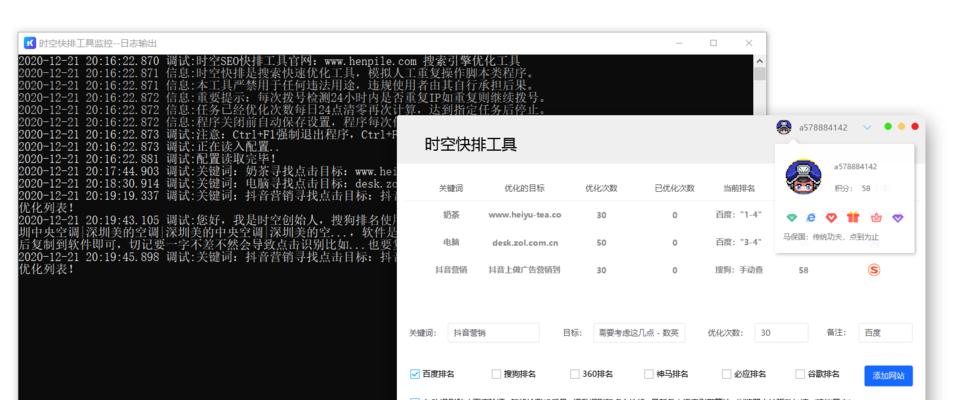Image resolution: width=953 pixels, height=400 pixels.
Task: Click the 百度:"1-4" ranking cell
Action: [x=738, y=215]
